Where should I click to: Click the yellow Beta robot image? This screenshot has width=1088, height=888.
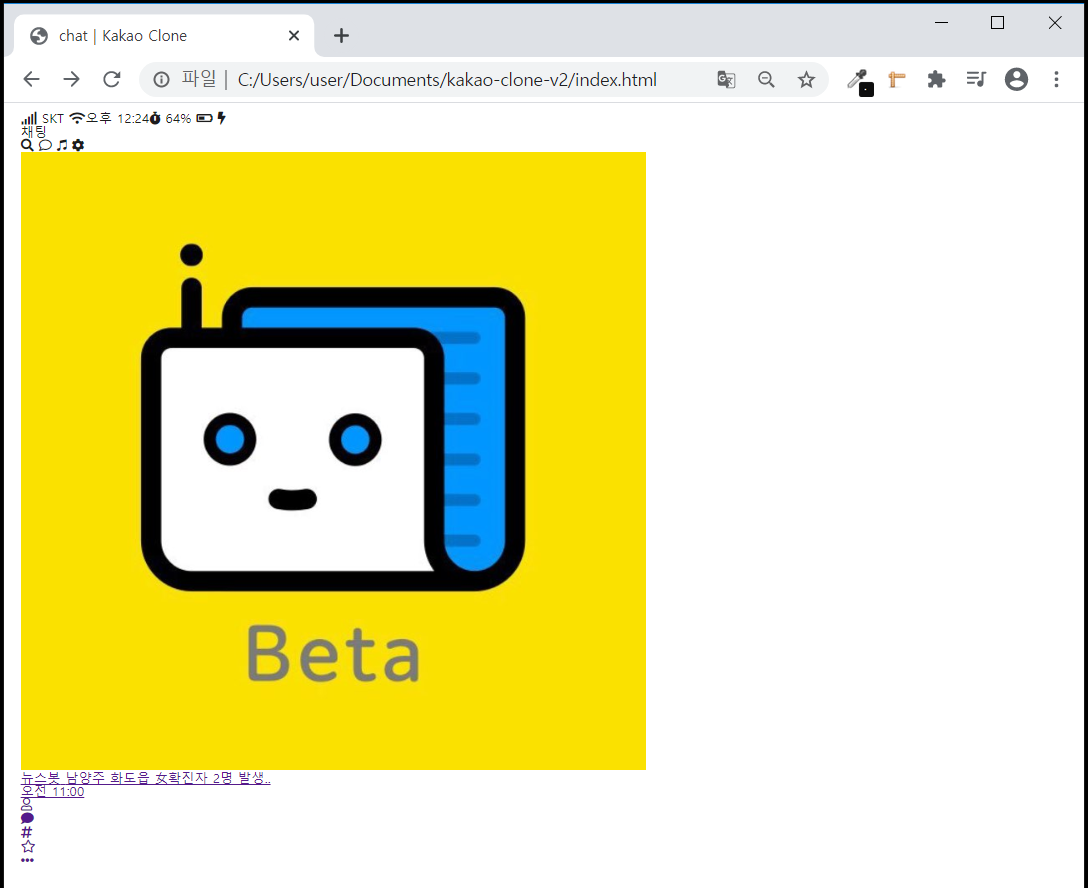point(333,461)
